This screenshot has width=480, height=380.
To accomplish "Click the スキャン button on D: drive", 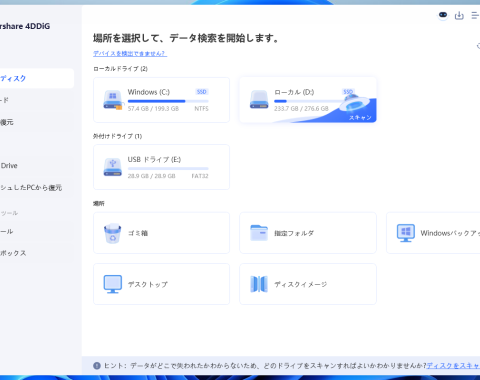I will tap(360, 118).
